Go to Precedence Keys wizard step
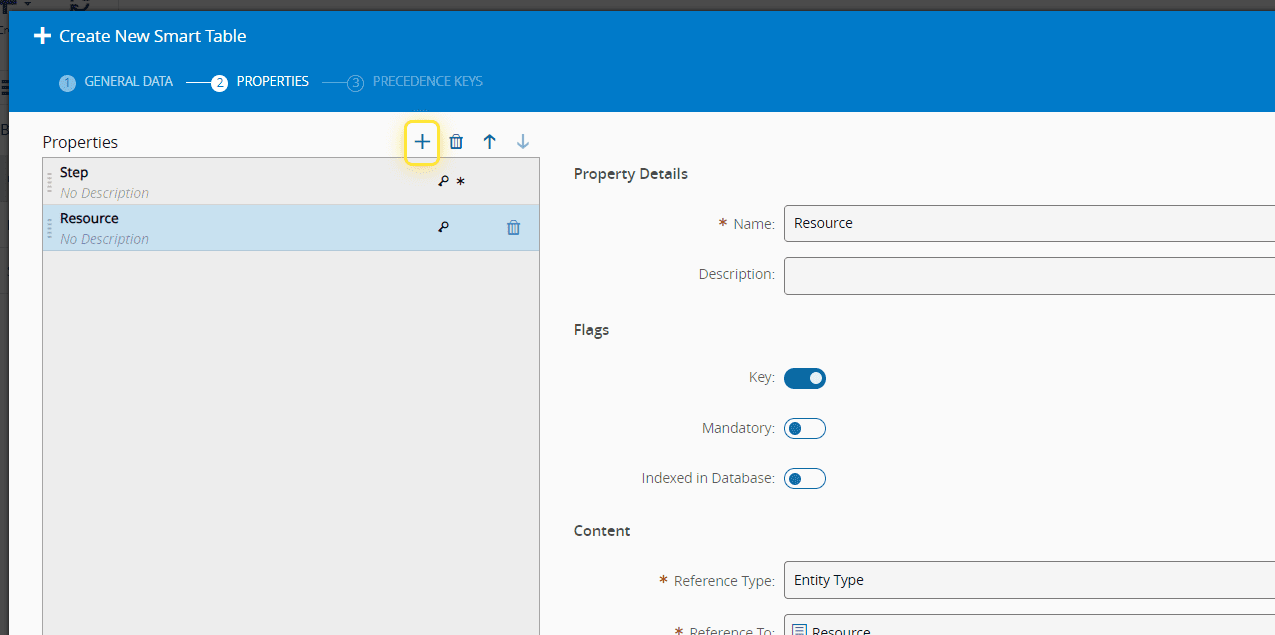This screenshot has width=1275, height=635. tap(415, 82)
